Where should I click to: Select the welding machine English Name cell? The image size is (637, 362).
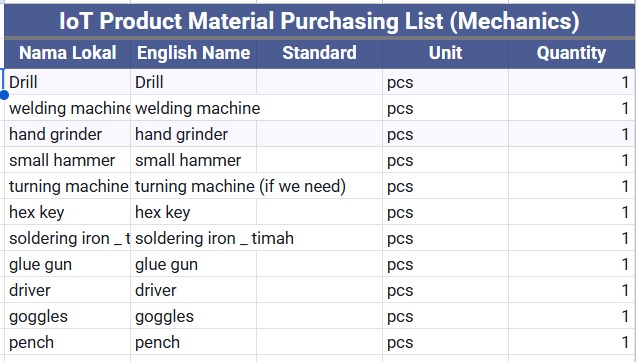[x=193, y=108]
